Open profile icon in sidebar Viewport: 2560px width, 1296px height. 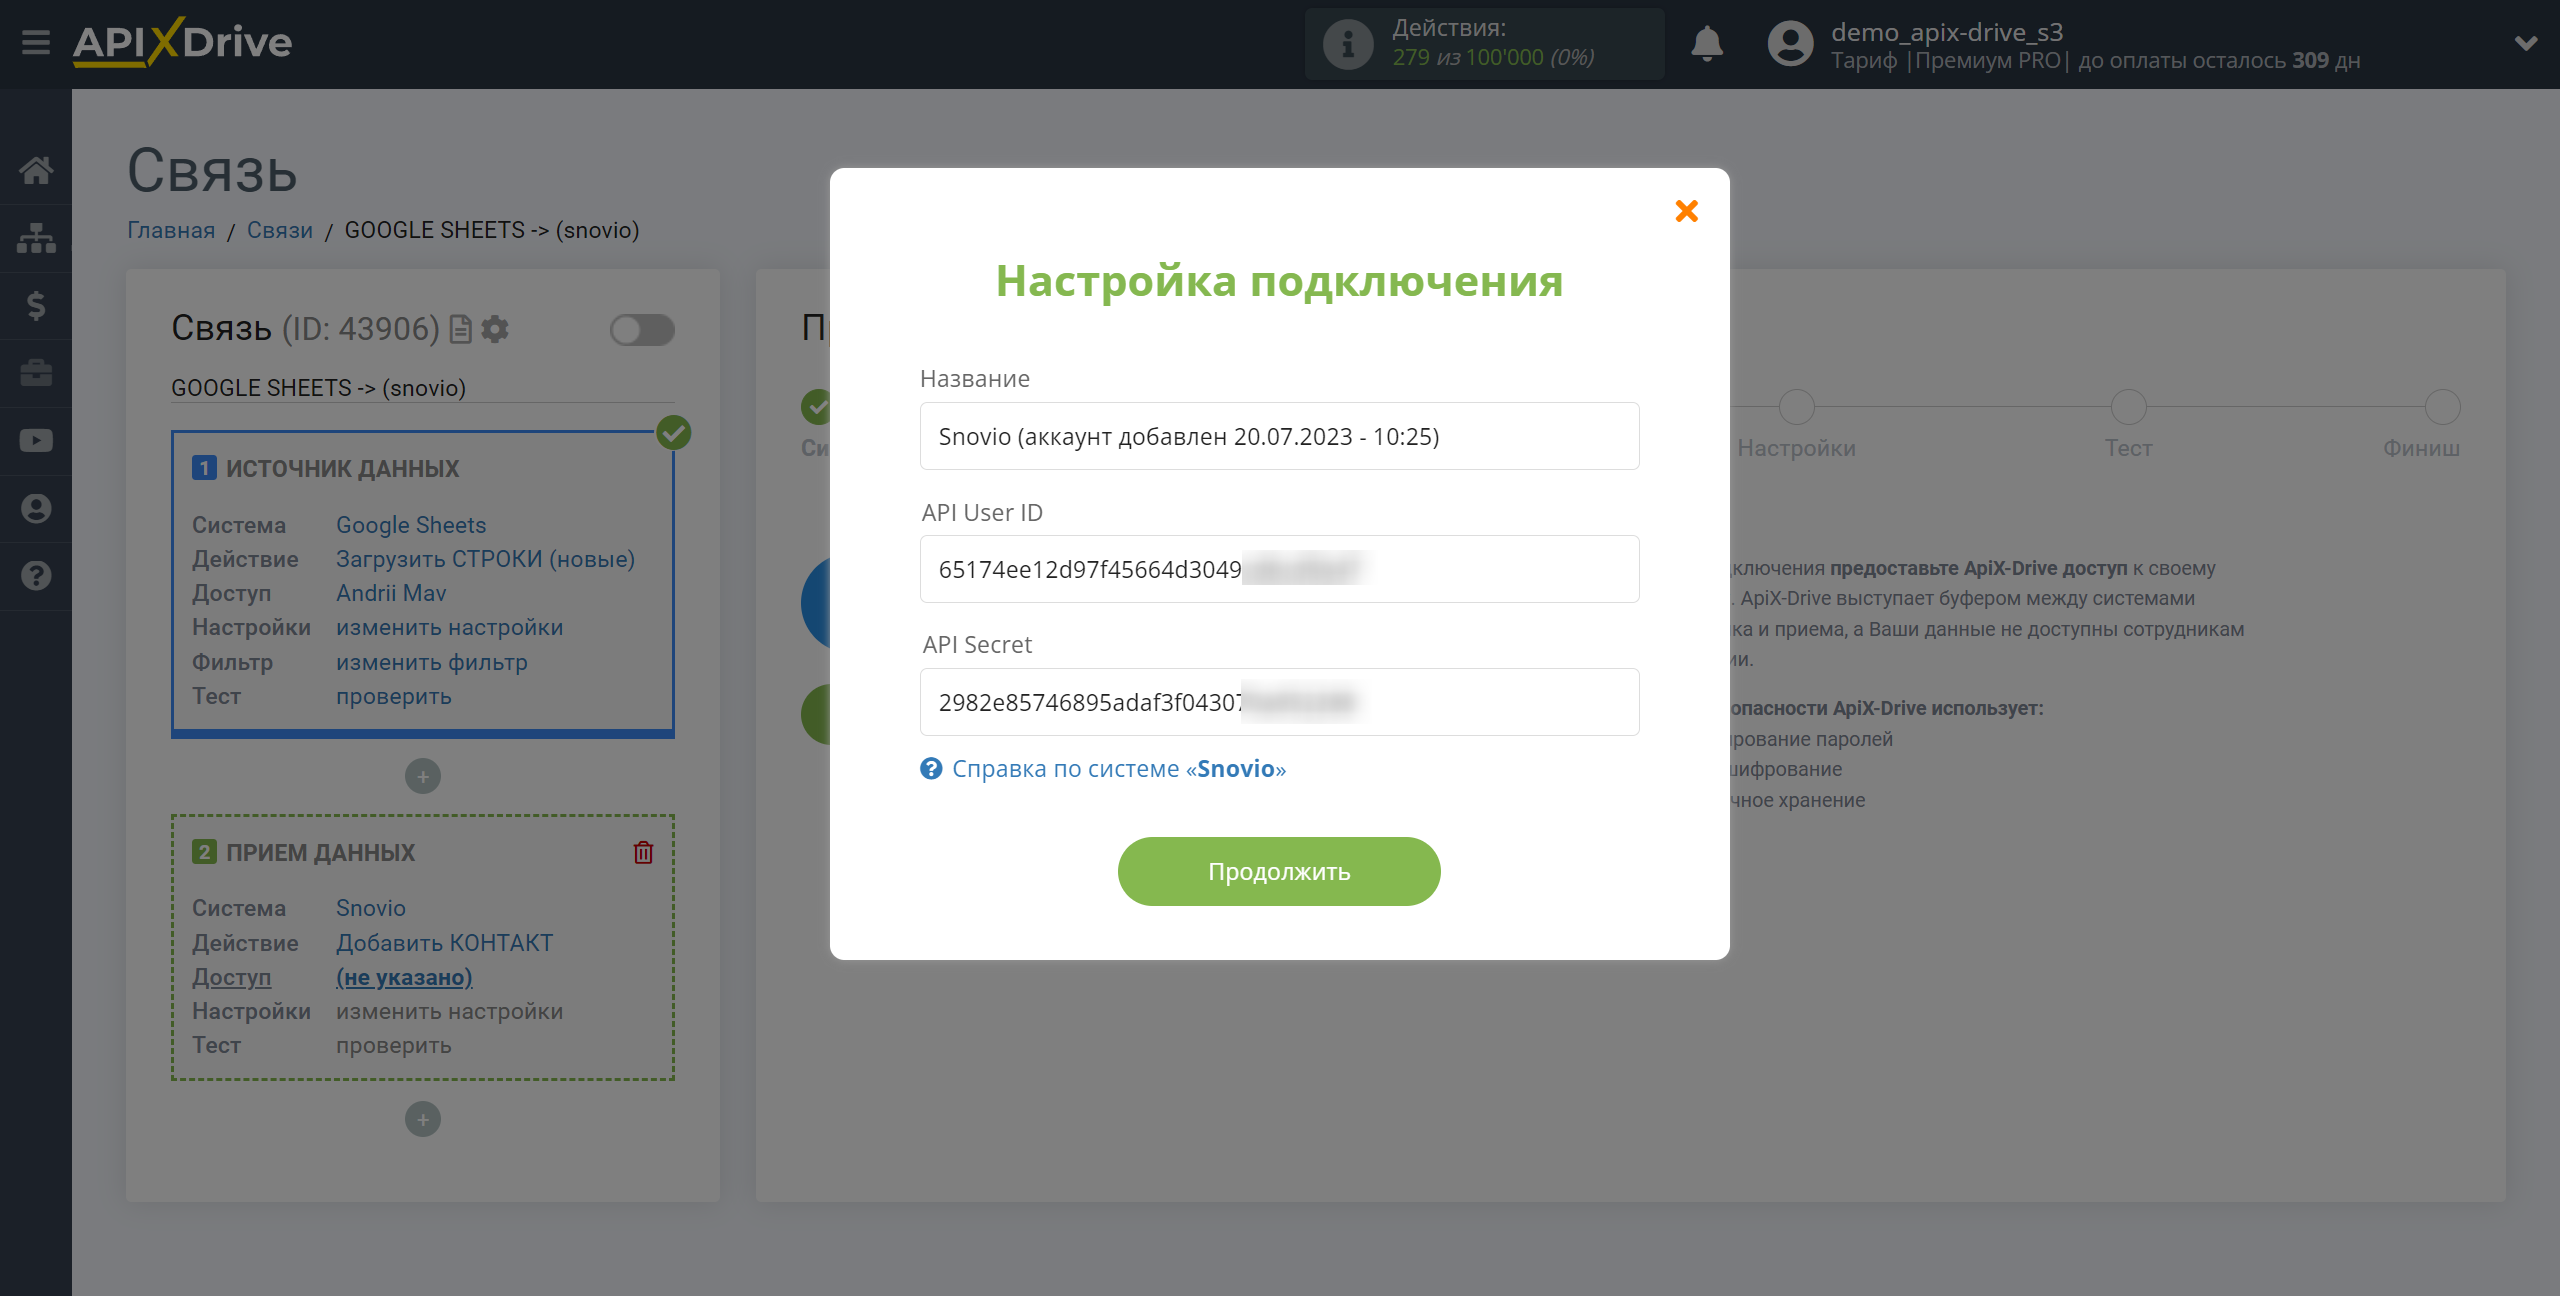36,508
